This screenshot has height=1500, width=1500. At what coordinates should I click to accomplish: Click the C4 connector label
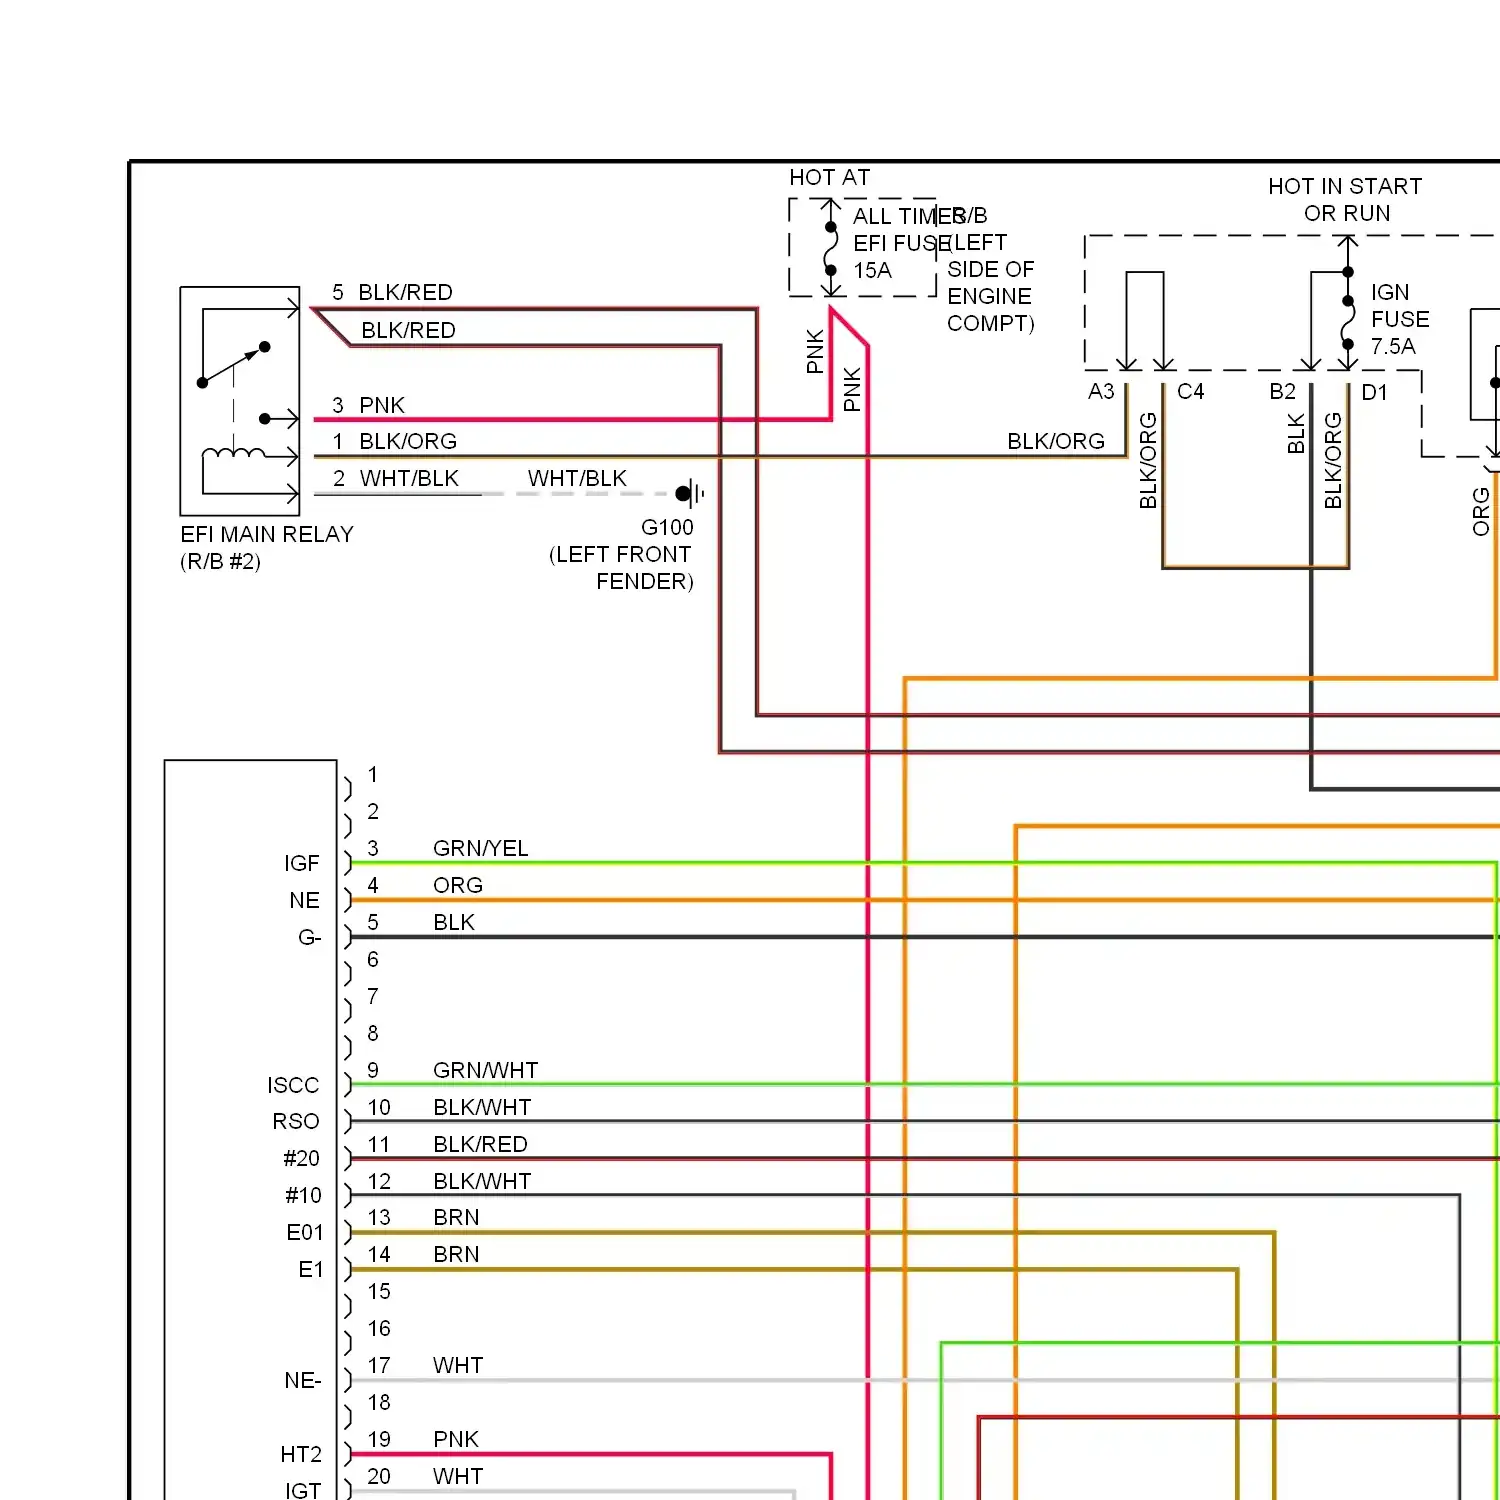[x=1191, y=391]
